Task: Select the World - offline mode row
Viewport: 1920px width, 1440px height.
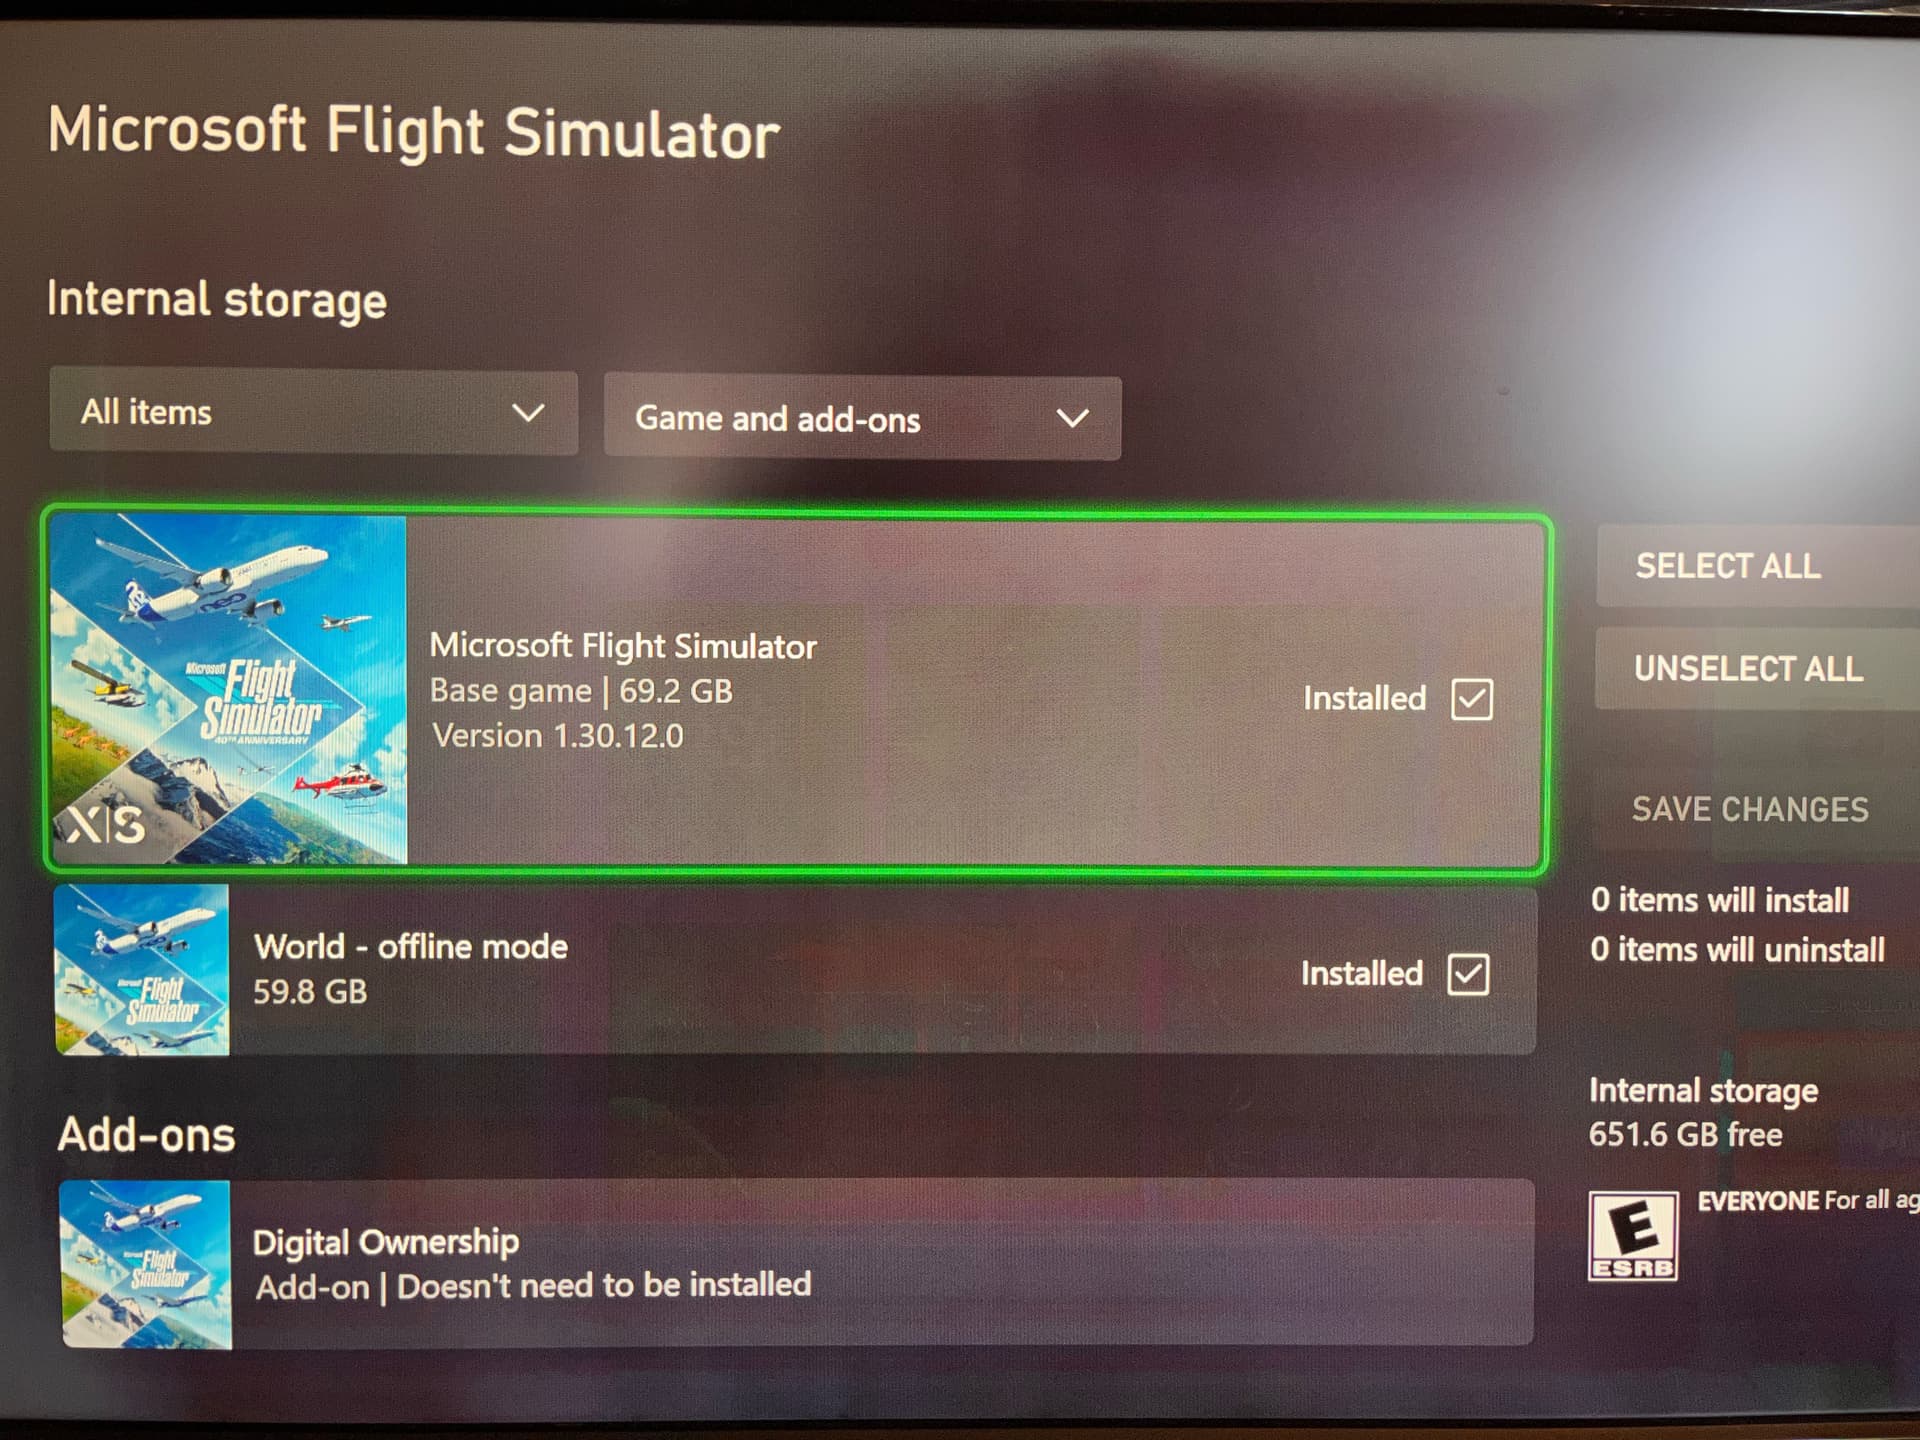Action: click(x=795, y=970)
